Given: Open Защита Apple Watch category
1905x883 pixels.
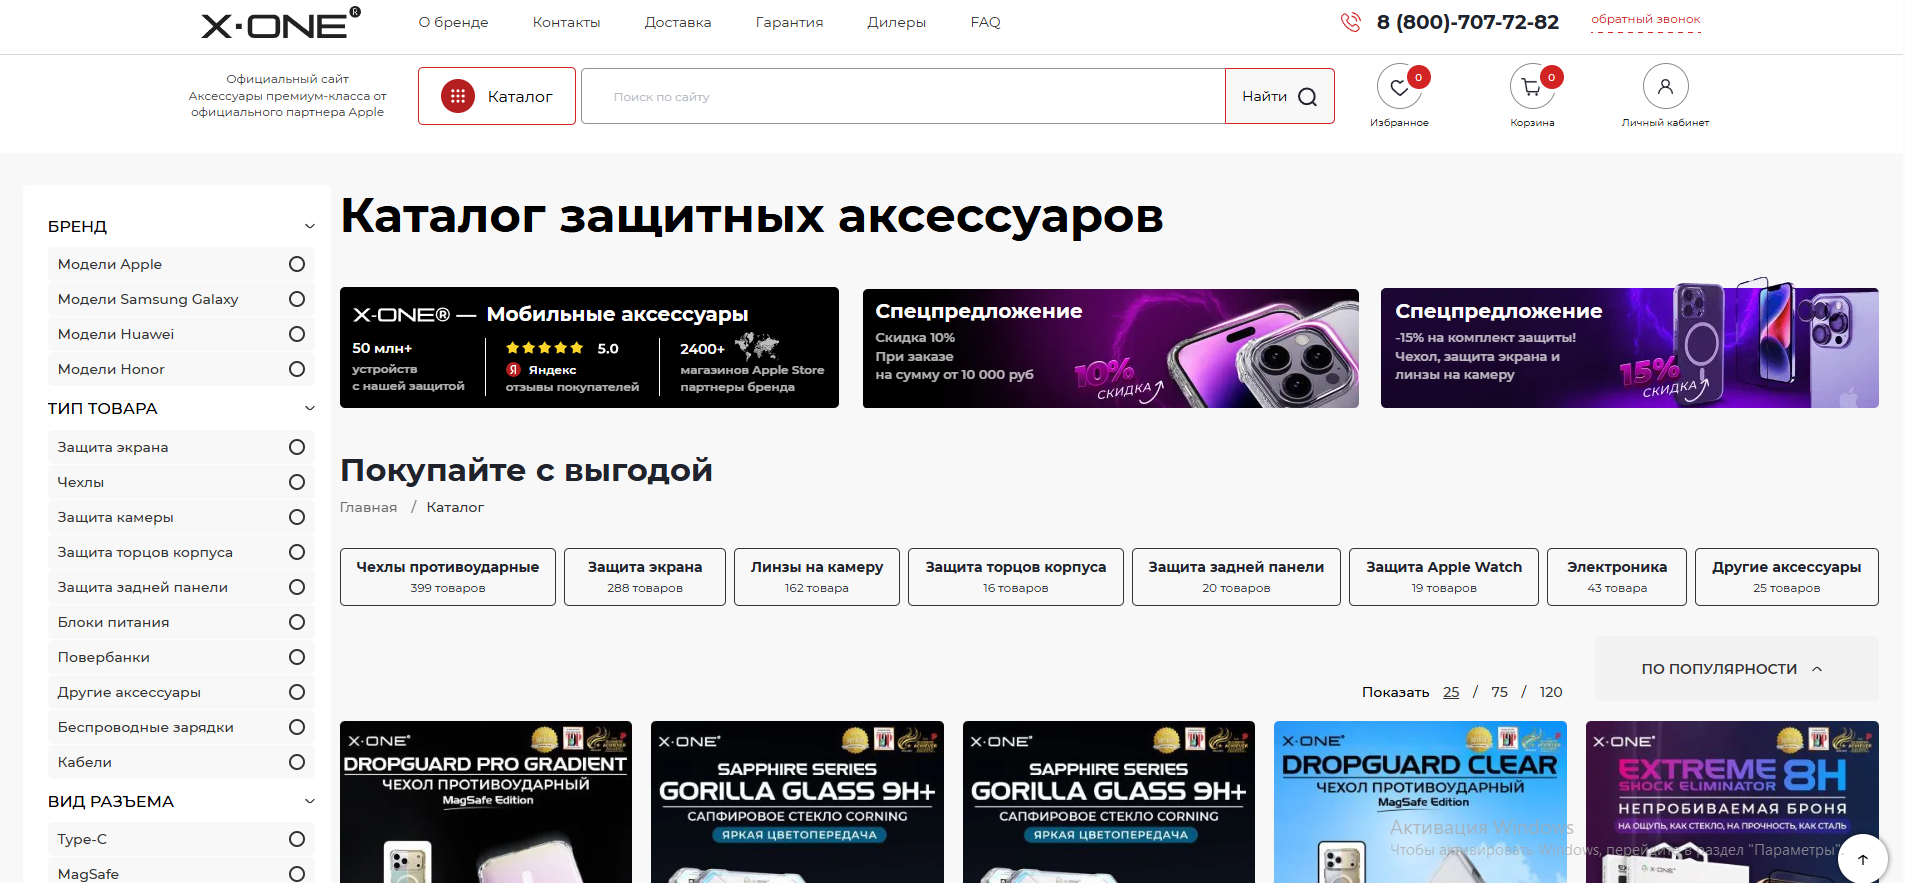Looking at the screenshot, I should coord(1444,577).
